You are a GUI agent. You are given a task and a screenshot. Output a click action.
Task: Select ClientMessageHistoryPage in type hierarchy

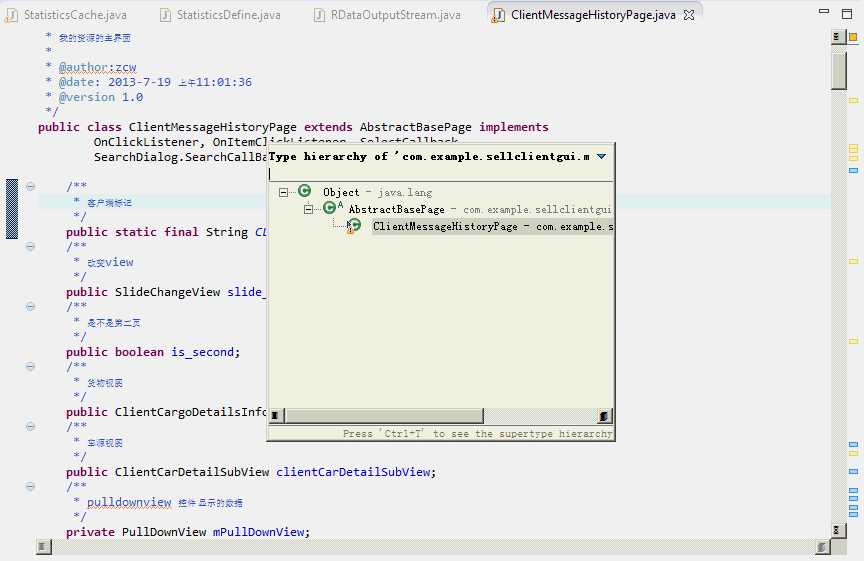(493, 226)
